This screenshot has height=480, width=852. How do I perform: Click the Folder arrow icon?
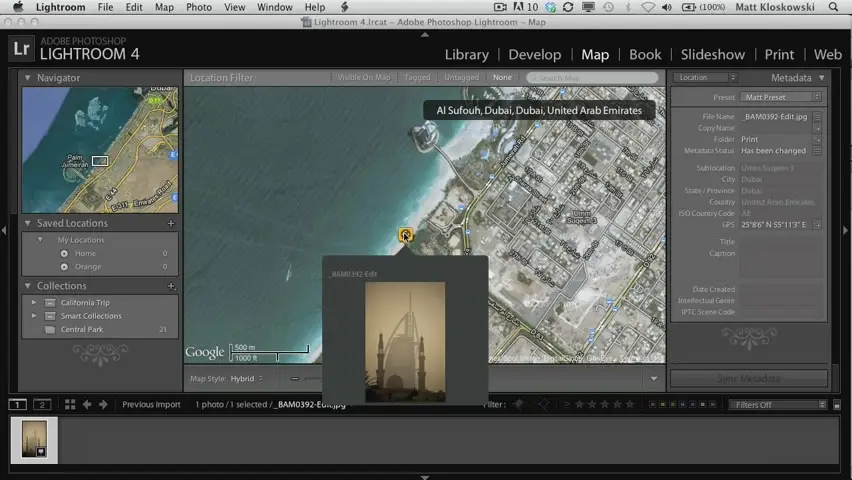(x=817, y=139)
